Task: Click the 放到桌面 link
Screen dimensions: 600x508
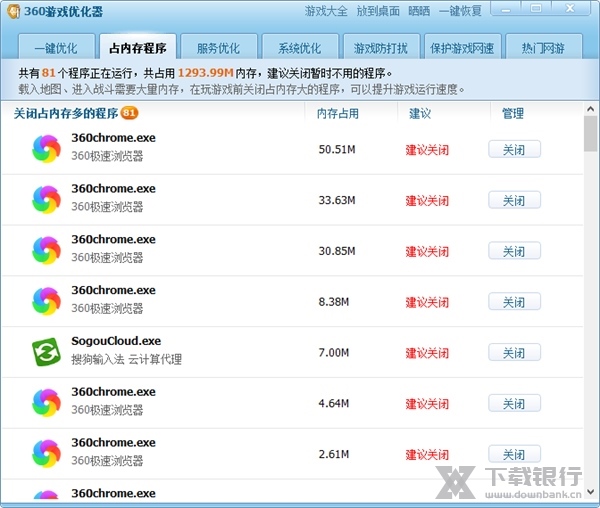Action: [378, 11]
